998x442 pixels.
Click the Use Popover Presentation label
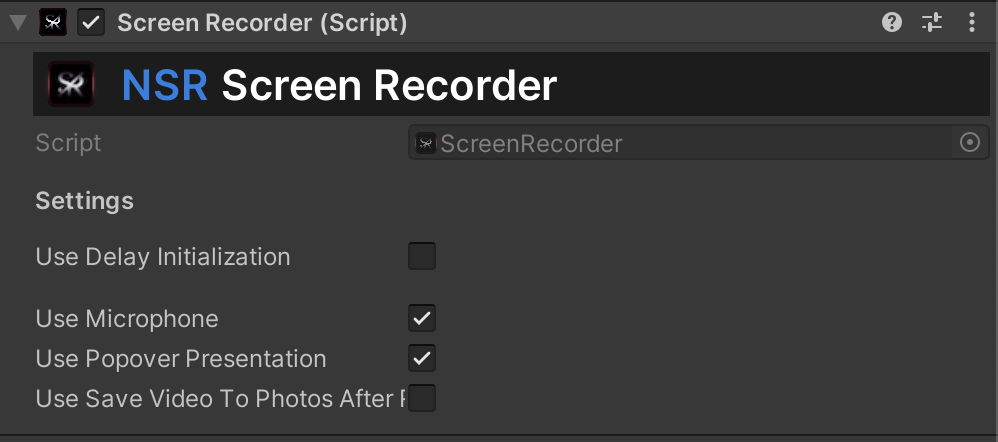(181, 359)
